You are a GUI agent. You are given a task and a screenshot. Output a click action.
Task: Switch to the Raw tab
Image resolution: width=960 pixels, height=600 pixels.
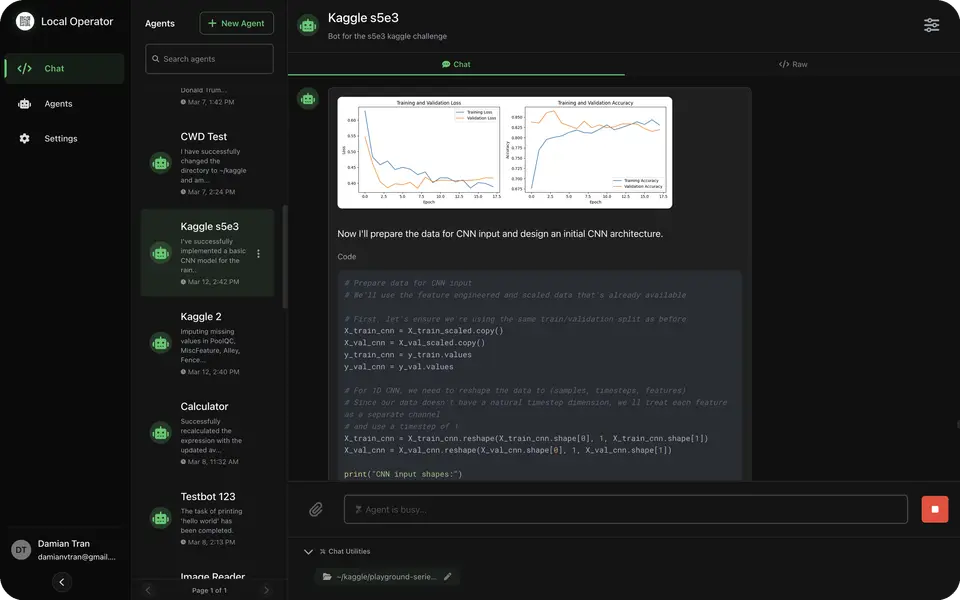(793, 64)
